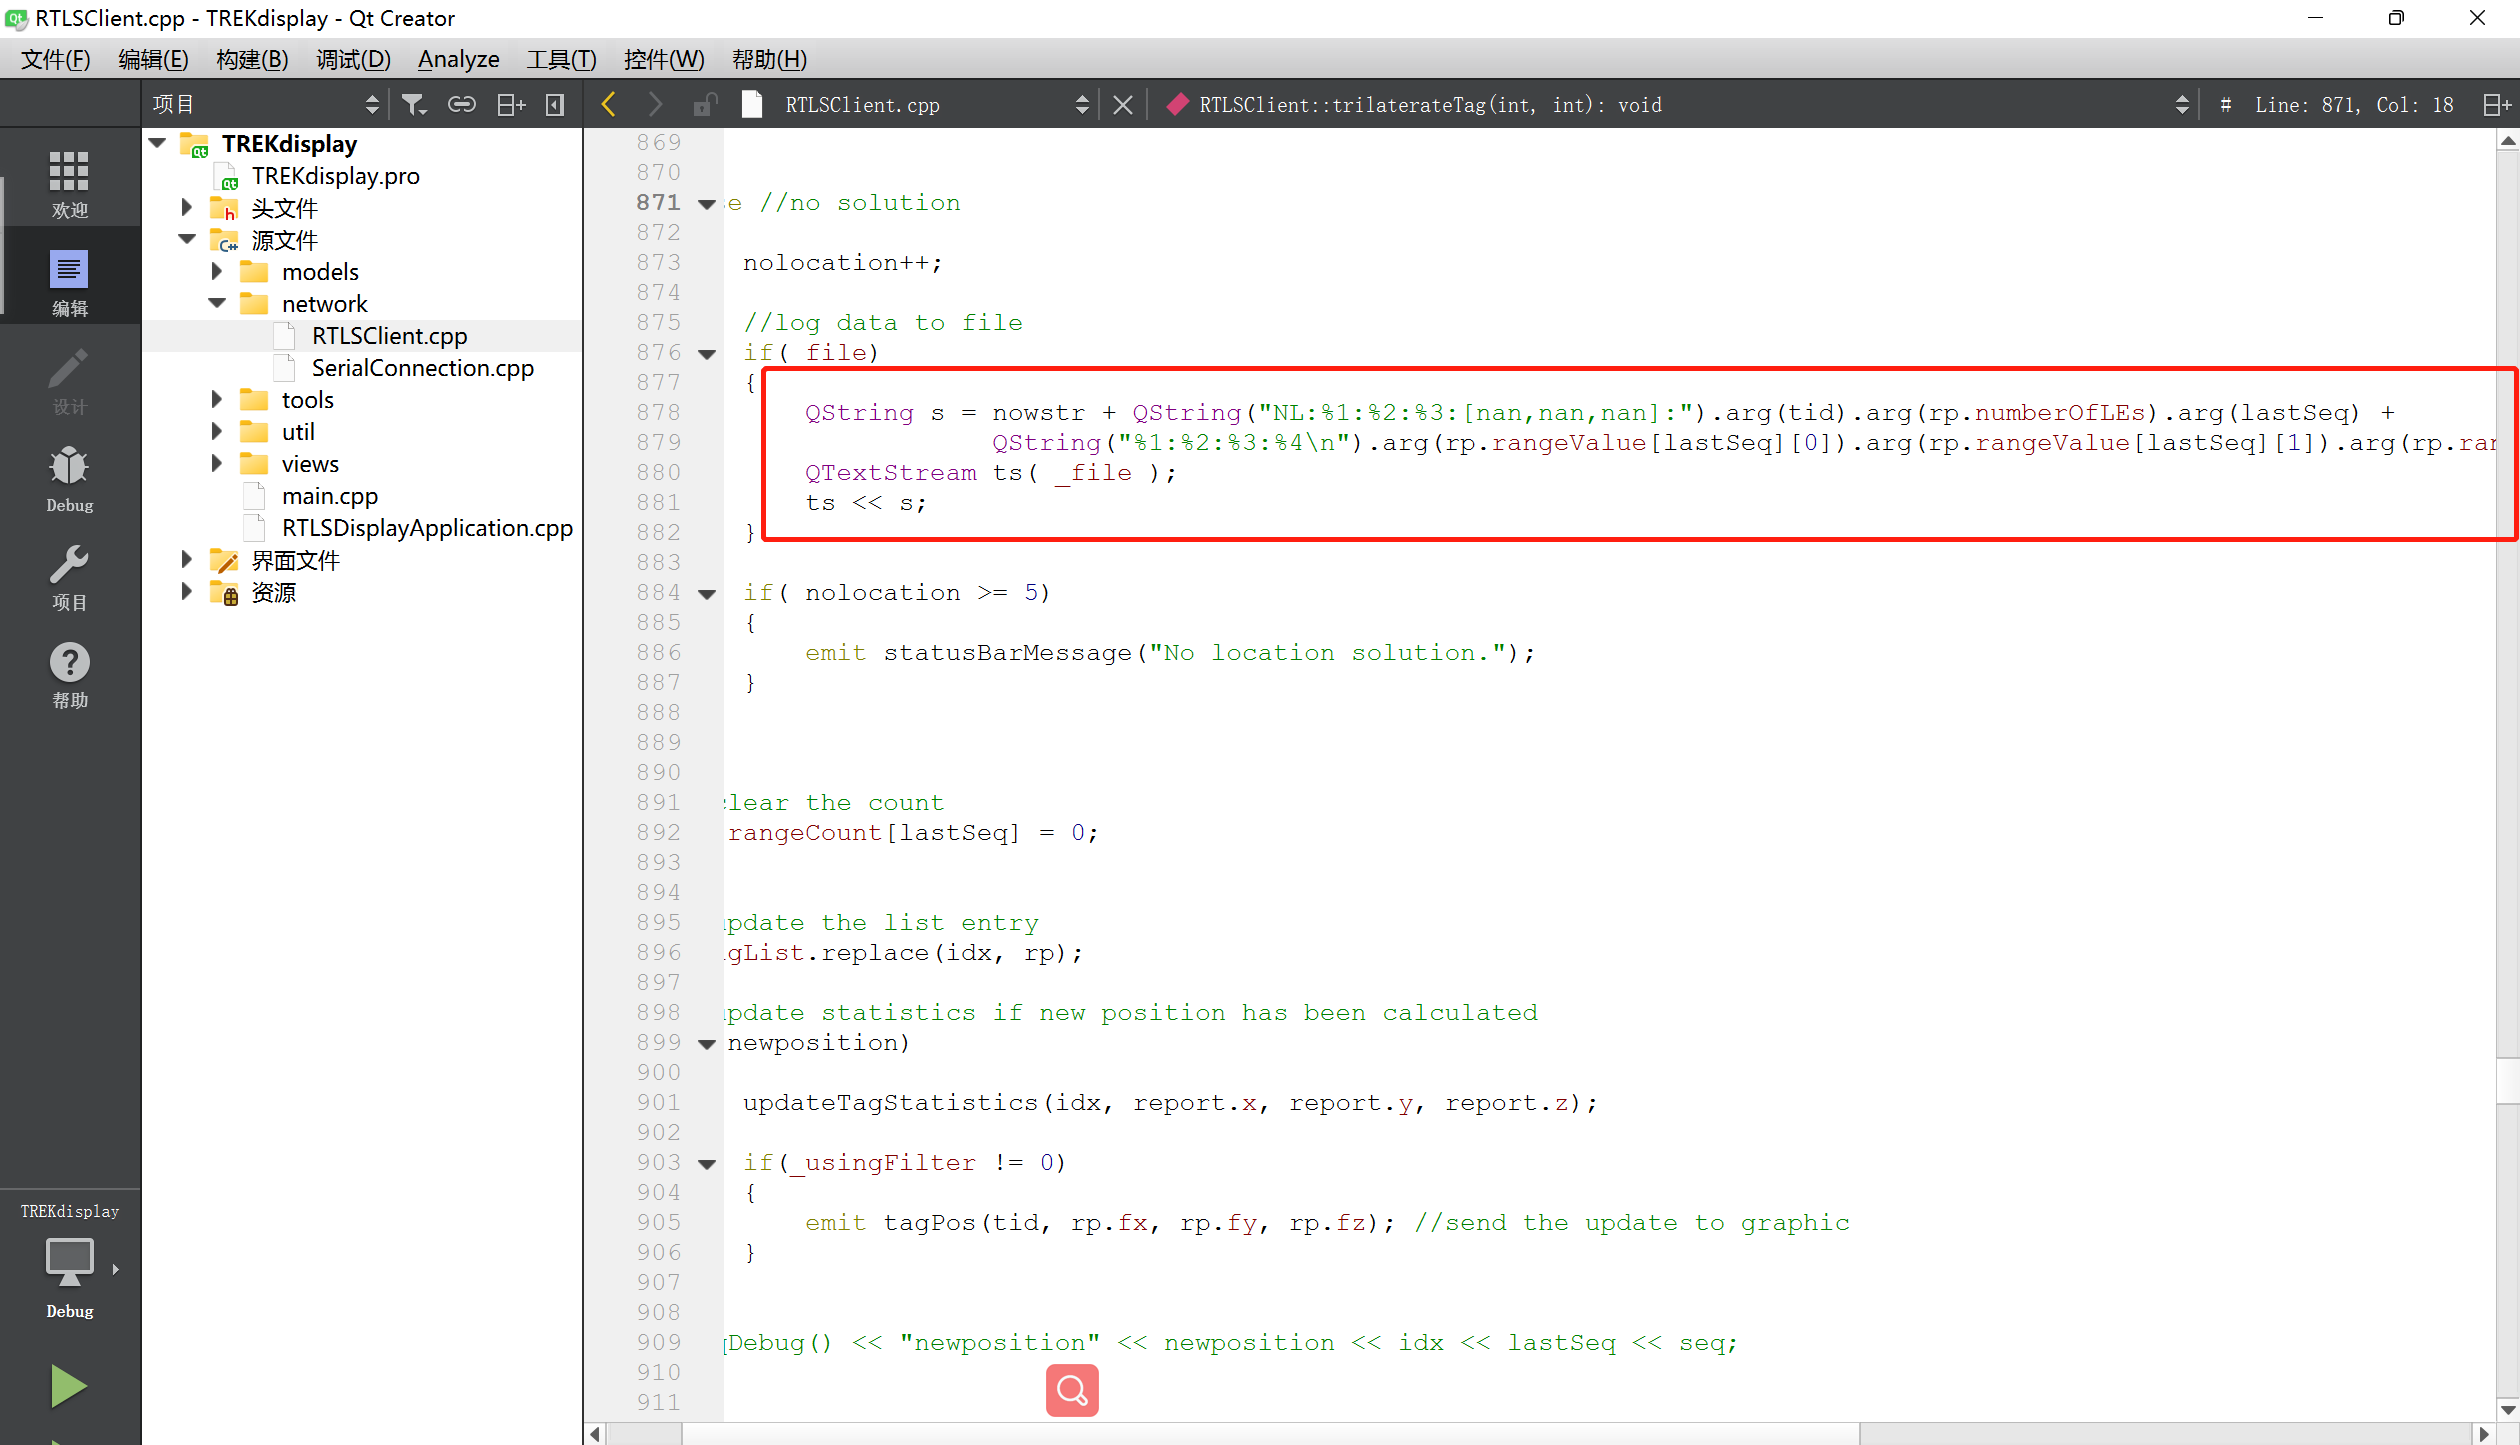
Task: Open TREKdisplay kit selector monitor icon
Action: (69, 1261)
